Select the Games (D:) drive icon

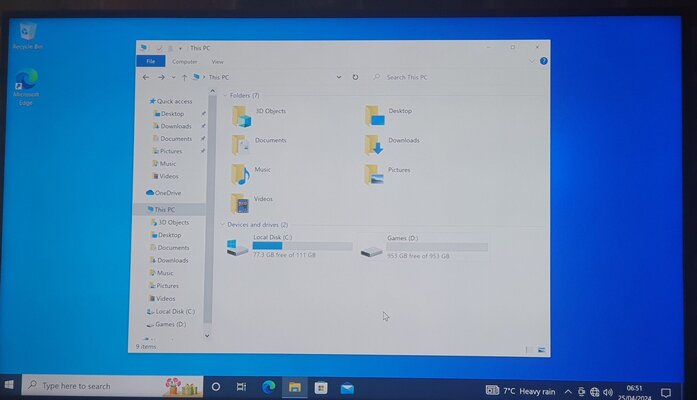371,252
